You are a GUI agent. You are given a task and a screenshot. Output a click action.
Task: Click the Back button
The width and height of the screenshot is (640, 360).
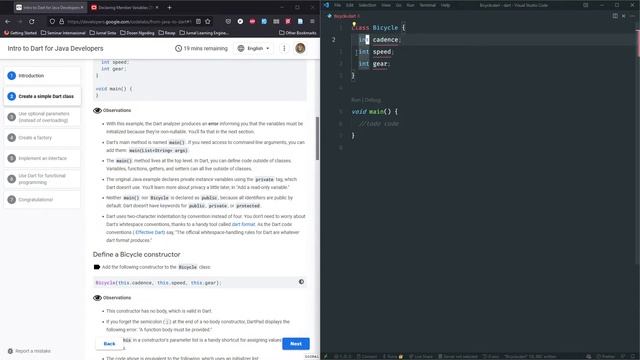(109, 344)
